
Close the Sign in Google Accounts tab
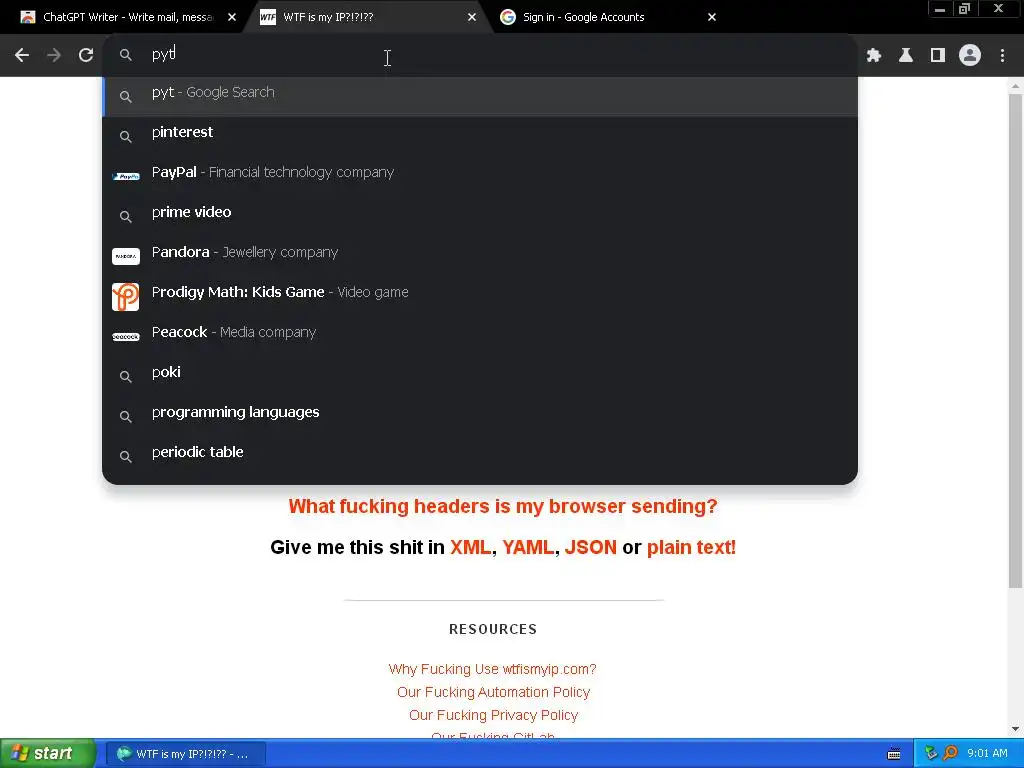[712, 17]
